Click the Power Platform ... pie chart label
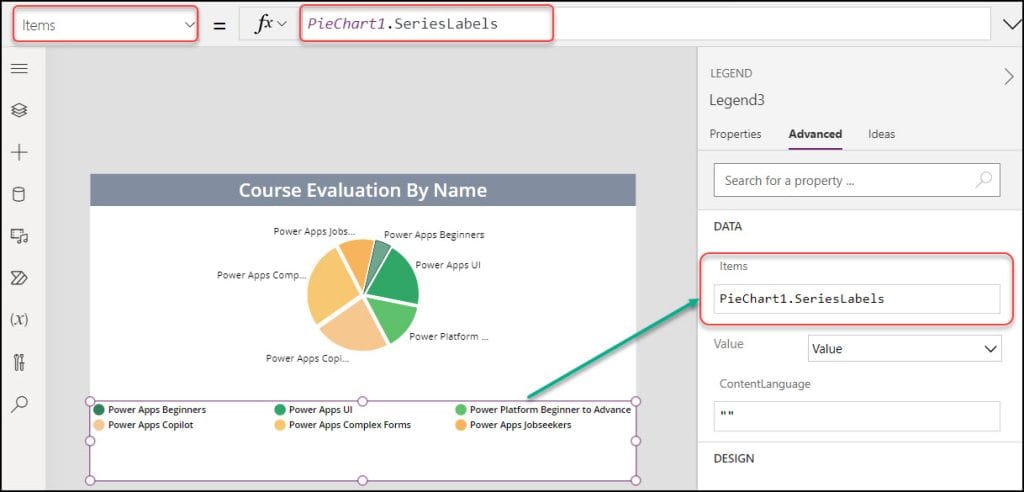 point(449,336)
